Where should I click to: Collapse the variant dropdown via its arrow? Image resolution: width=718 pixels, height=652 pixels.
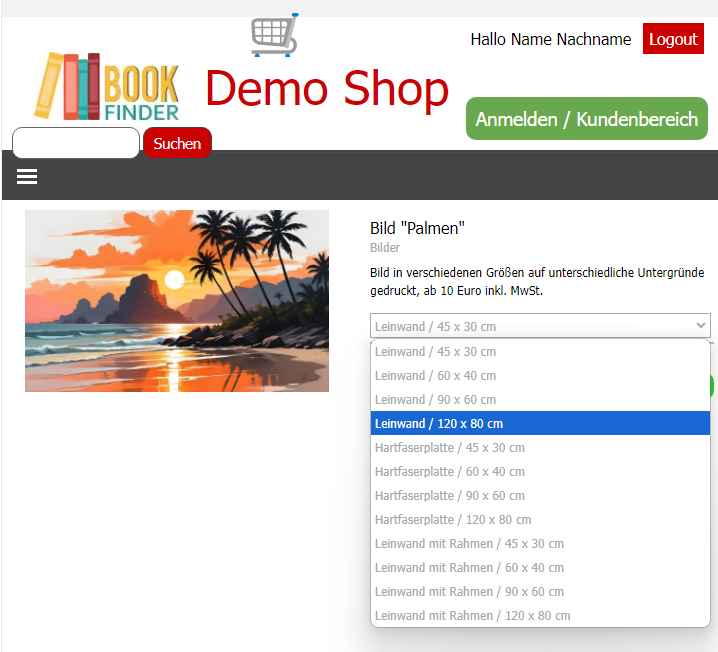click(x=700, y=326)
